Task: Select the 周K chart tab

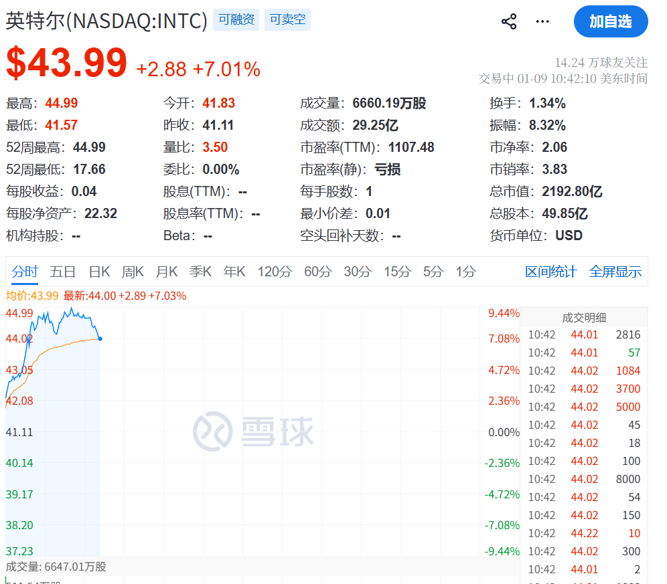Action: coord(133,271)
